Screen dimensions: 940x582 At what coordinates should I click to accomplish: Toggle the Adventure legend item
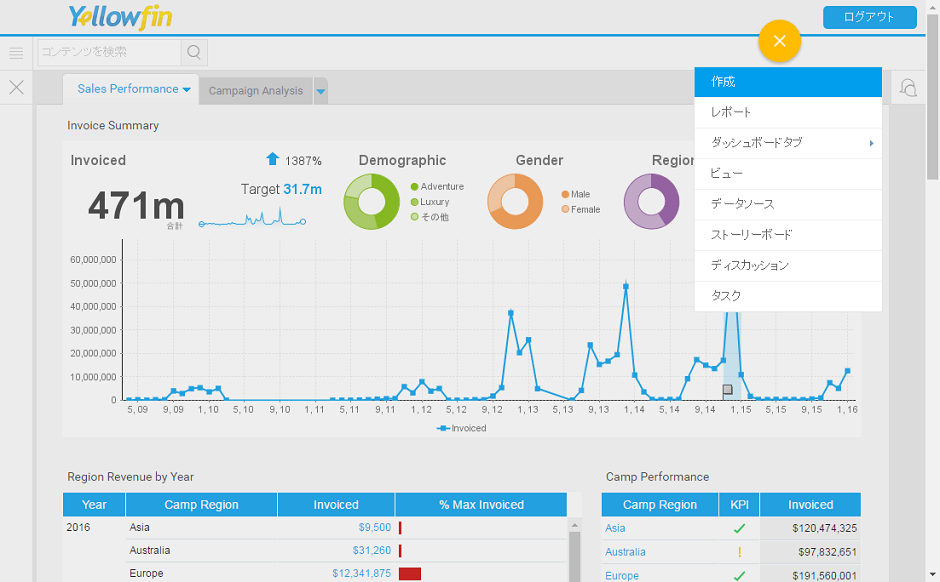pos(437,186)
